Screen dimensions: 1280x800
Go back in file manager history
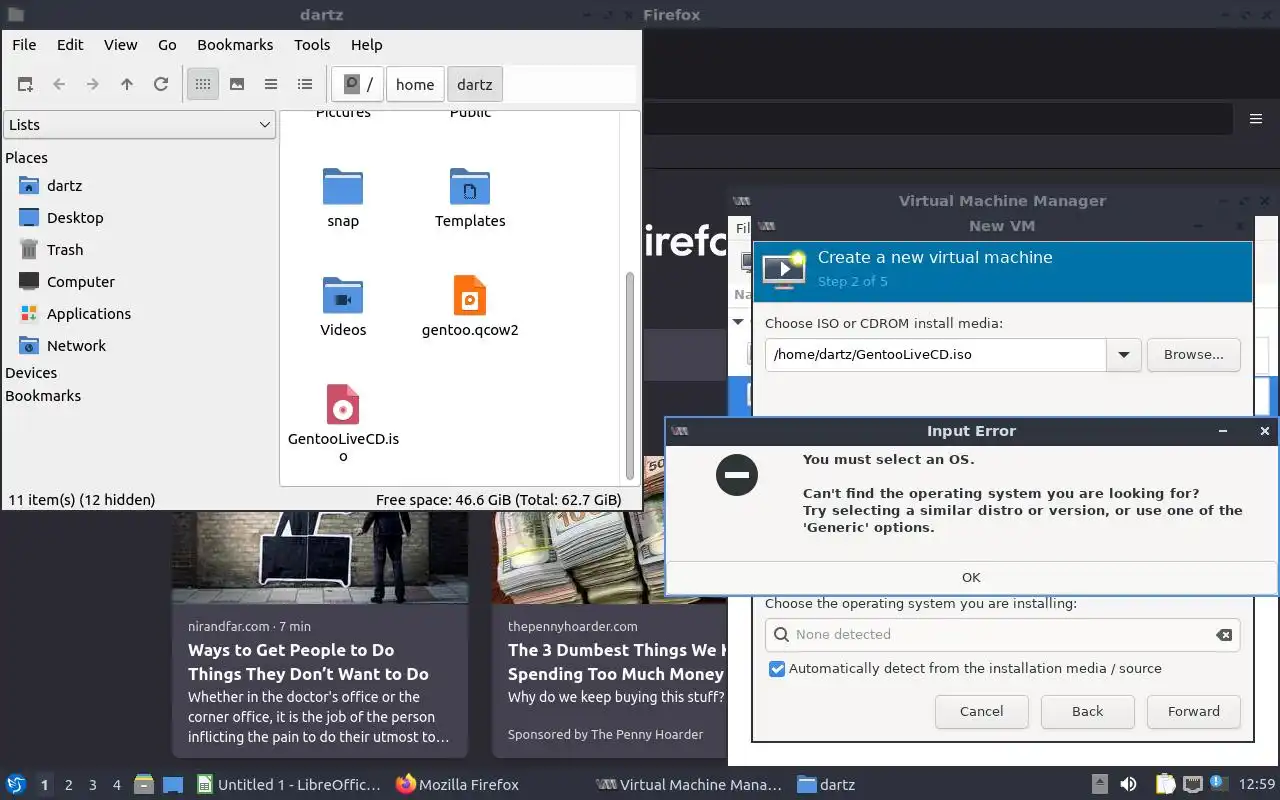coord(59,84)
